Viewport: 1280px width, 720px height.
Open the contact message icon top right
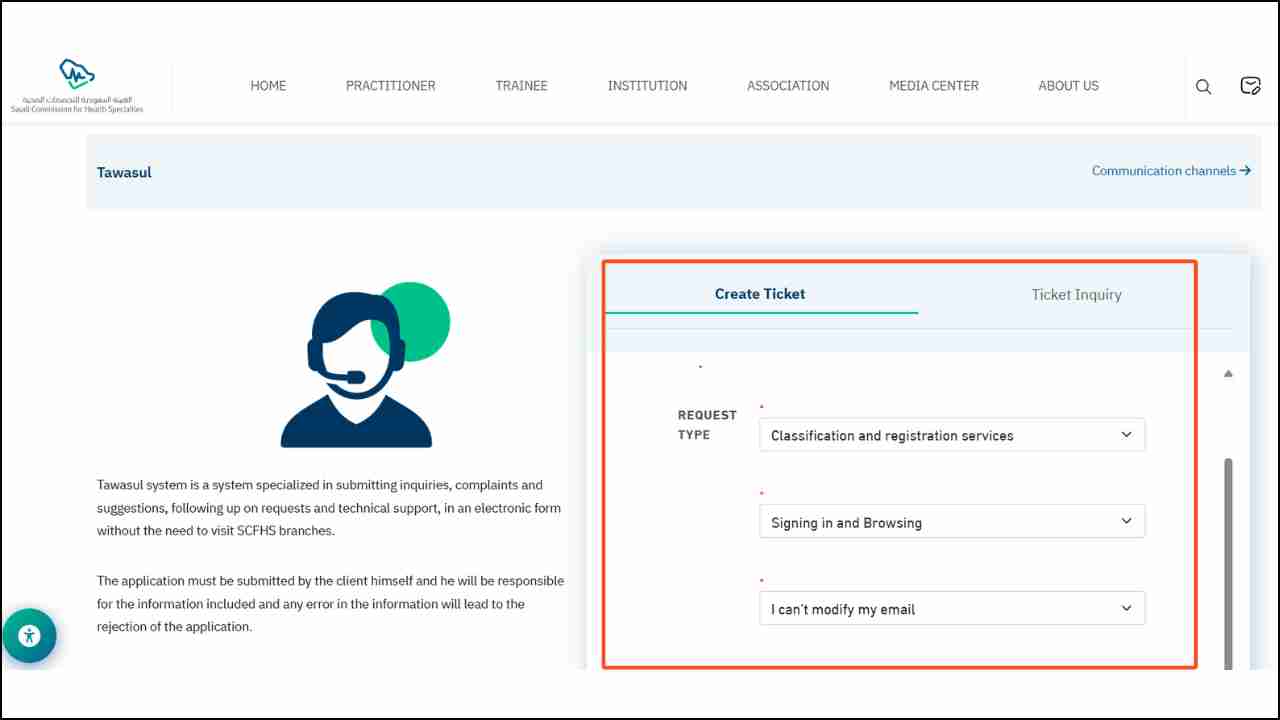[x=1250, y=86]
